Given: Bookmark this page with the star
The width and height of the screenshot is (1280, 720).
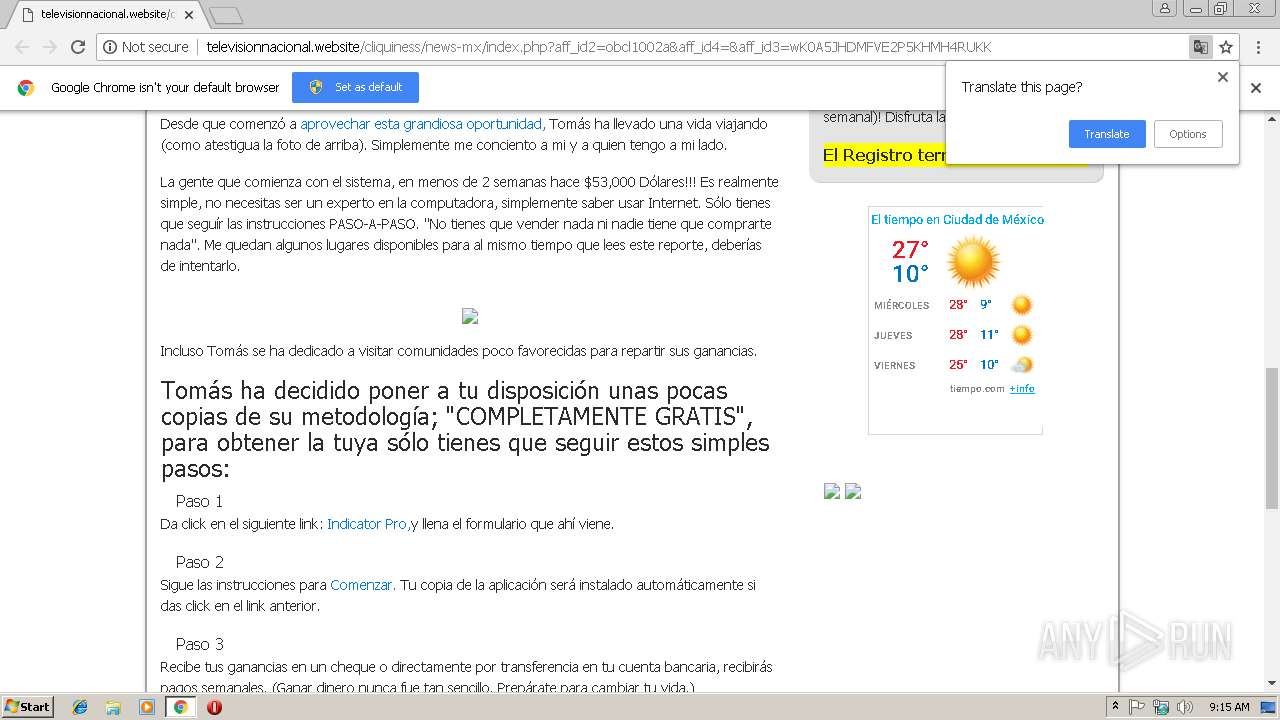Looking at the screenshot, I should tap(1226, 47).
